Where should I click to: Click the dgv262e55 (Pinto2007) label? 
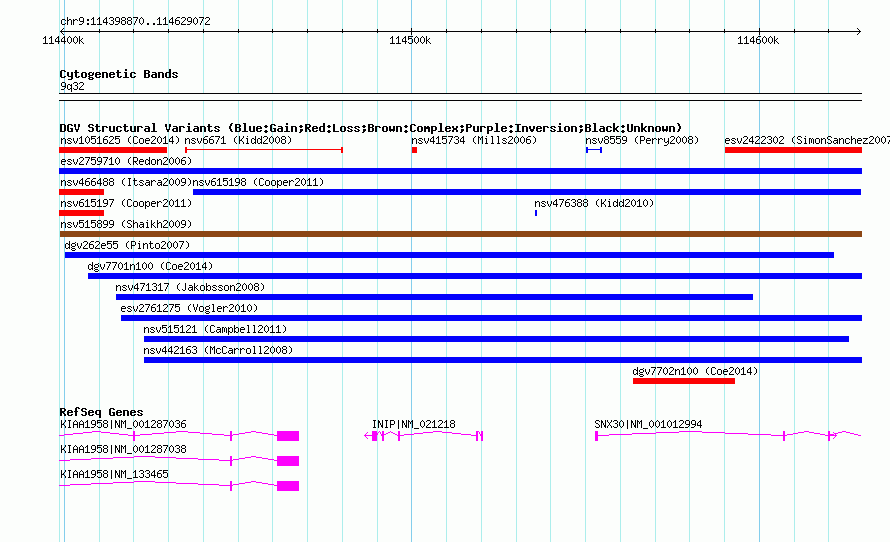(x=127, y=245)
